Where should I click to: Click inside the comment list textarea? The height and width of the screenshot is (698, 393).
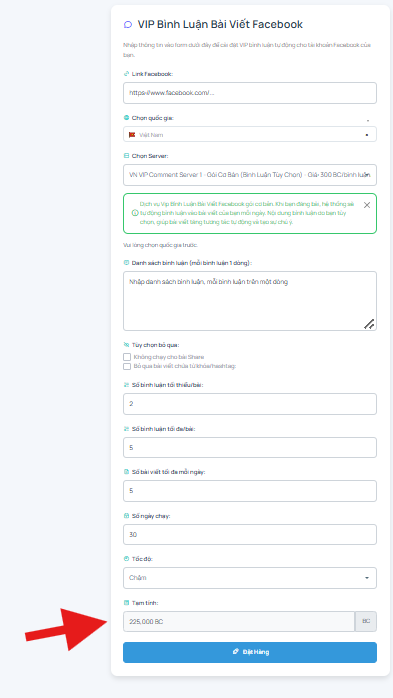pos(250,301)
